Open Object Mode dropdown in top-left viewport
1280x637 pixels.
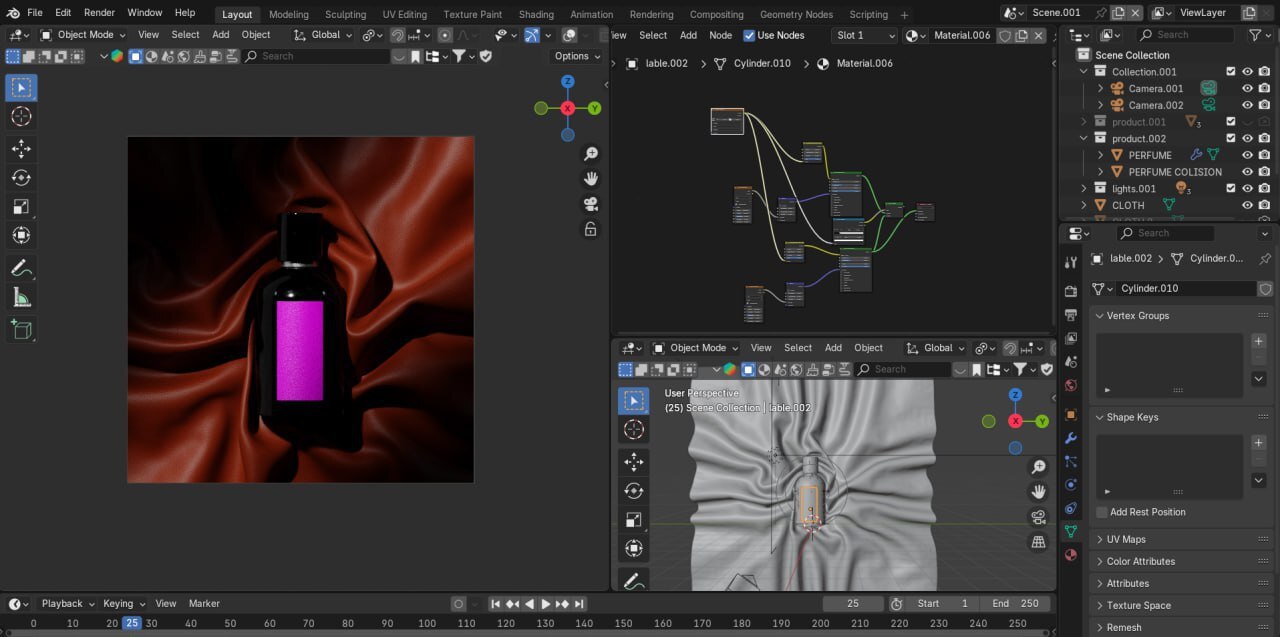pyautogui.click(x=84, y=35)
